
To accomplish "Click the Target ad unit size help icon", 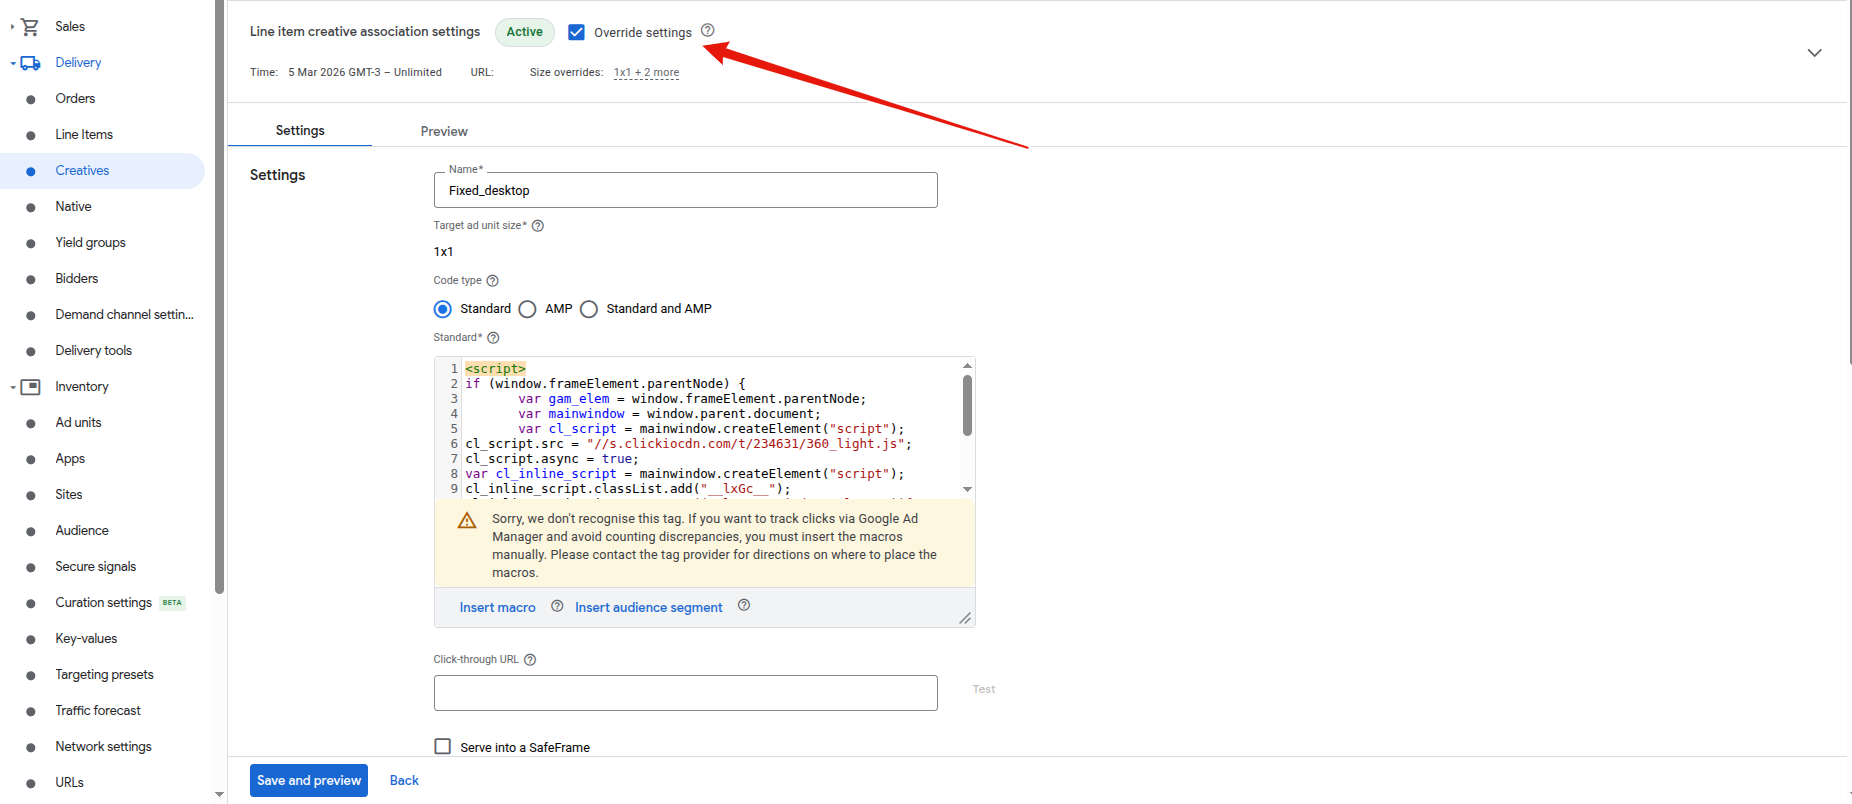I will [x=538, y=226].
